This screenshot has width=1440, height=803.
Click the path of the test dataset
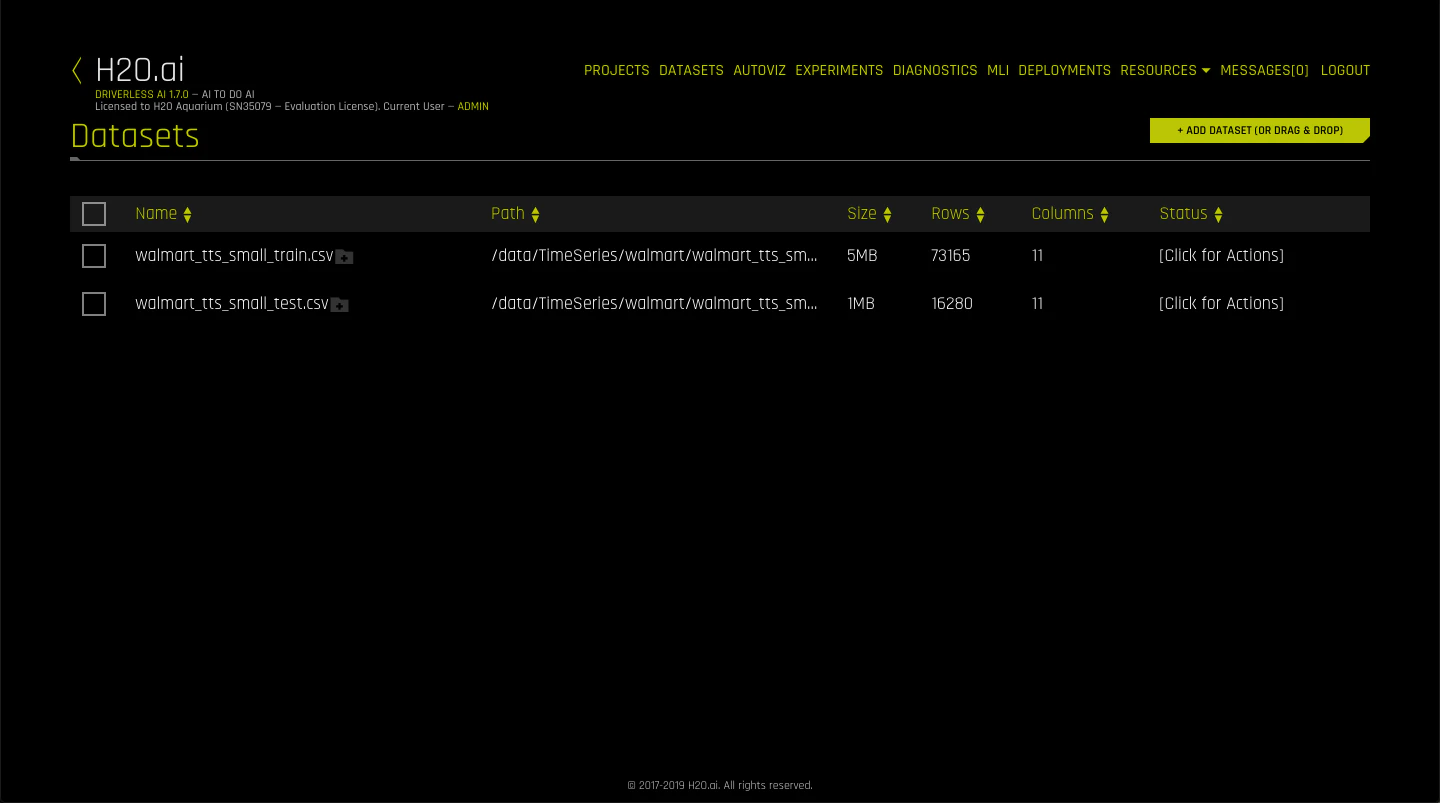(654, 303)
